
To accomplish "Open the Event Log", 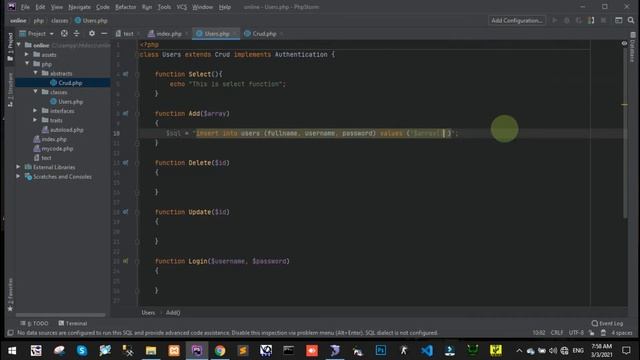I will point(607,323).
